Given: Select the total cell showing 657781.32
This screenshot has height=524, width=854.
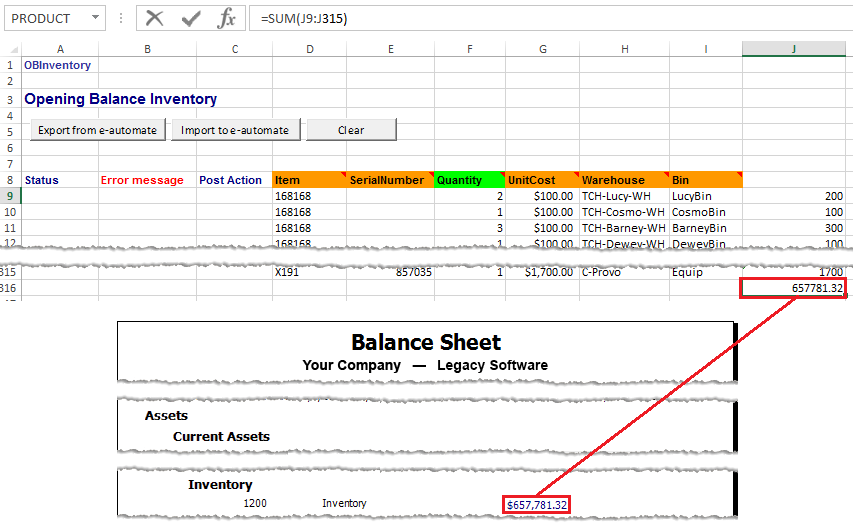Looking at the screenshot, I should coord(794,288).
